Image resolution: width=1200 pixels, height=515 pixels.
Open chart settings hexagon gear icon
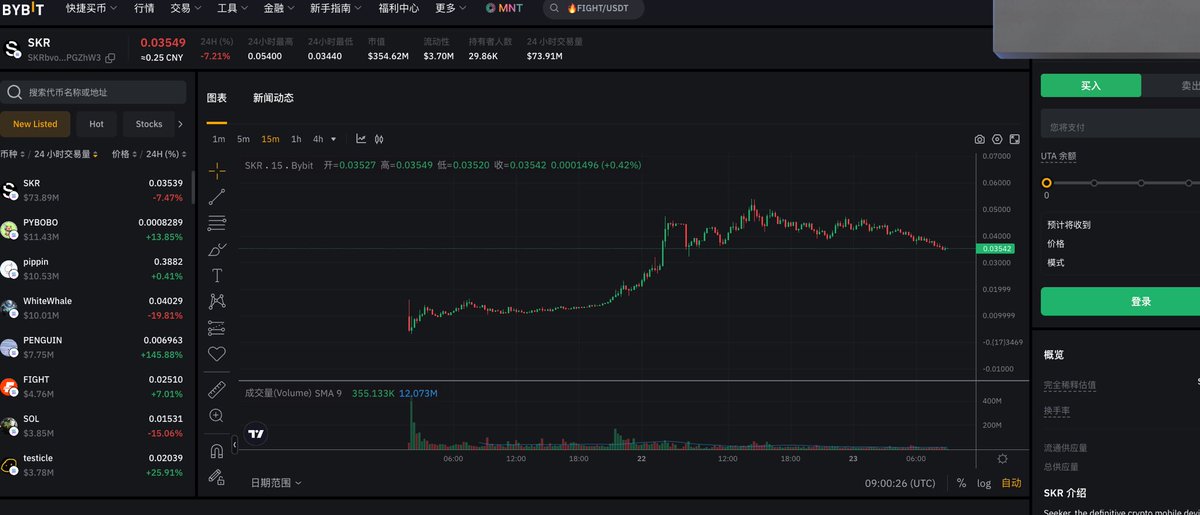997,139
